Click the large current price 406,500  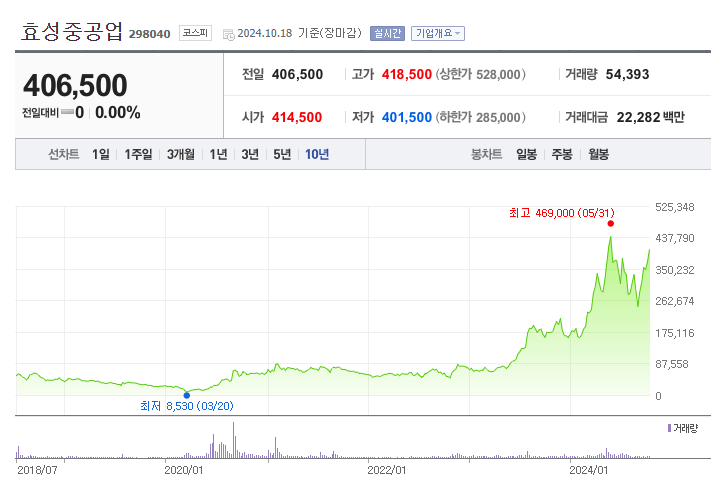coord(75,85)
